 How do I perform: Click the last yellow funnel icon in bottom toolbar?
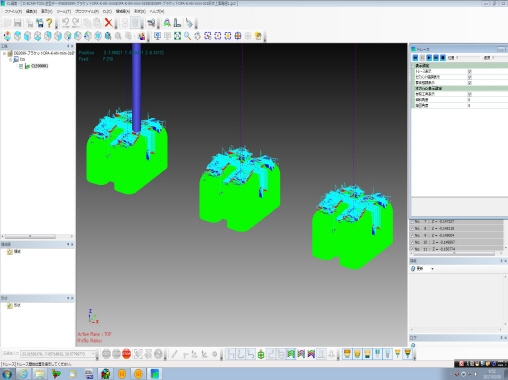(407, 353)
